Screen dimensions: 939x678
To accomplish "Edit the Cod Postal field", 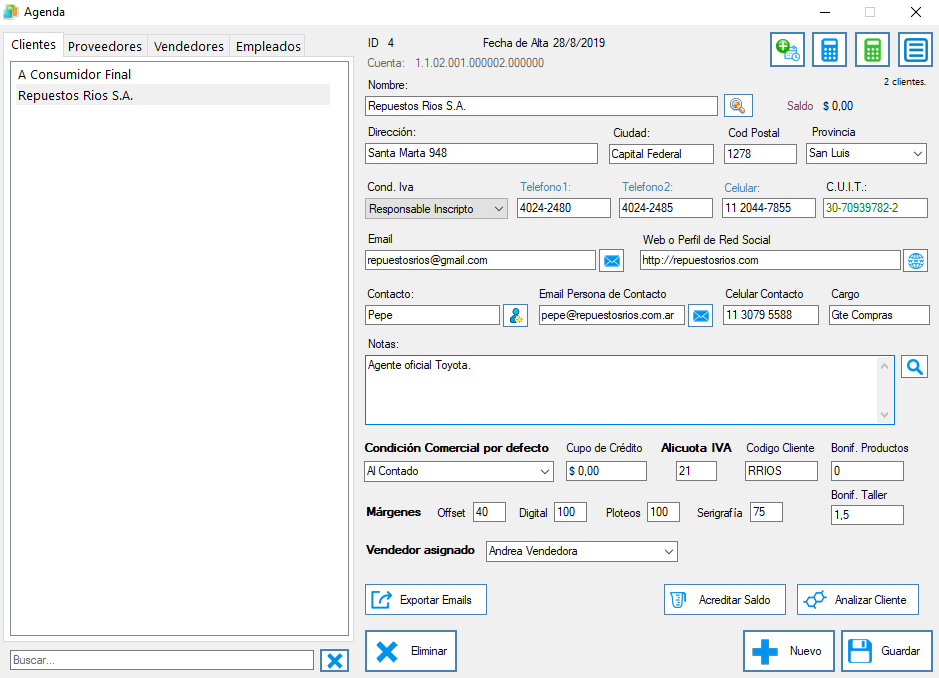I will [x=760, y=154].
